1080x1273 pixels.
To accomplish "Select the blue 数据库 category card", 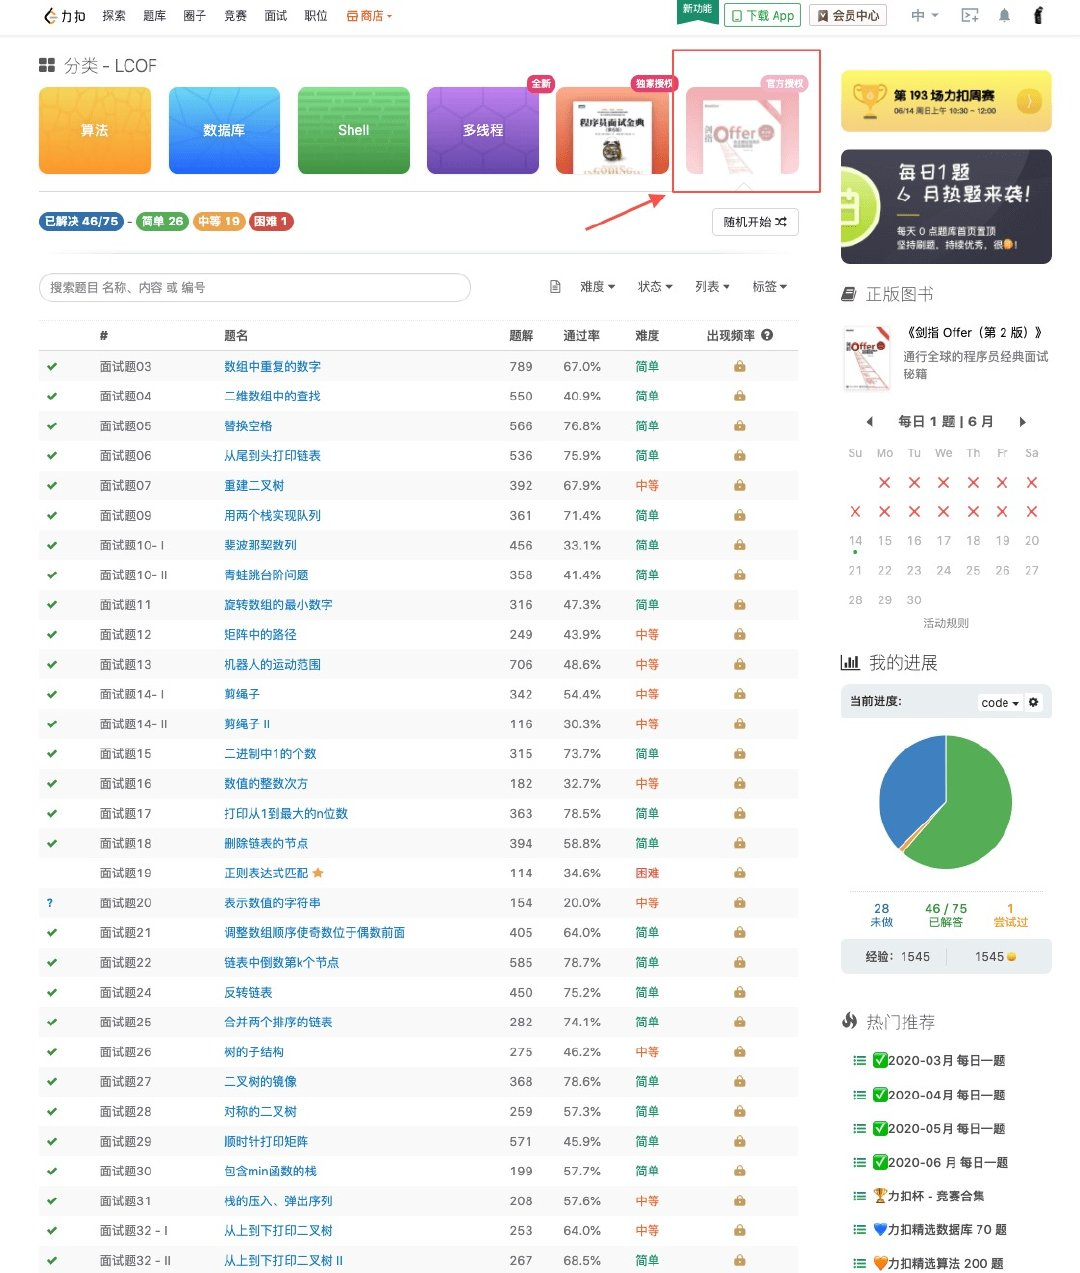I will [x=224, y=130].
